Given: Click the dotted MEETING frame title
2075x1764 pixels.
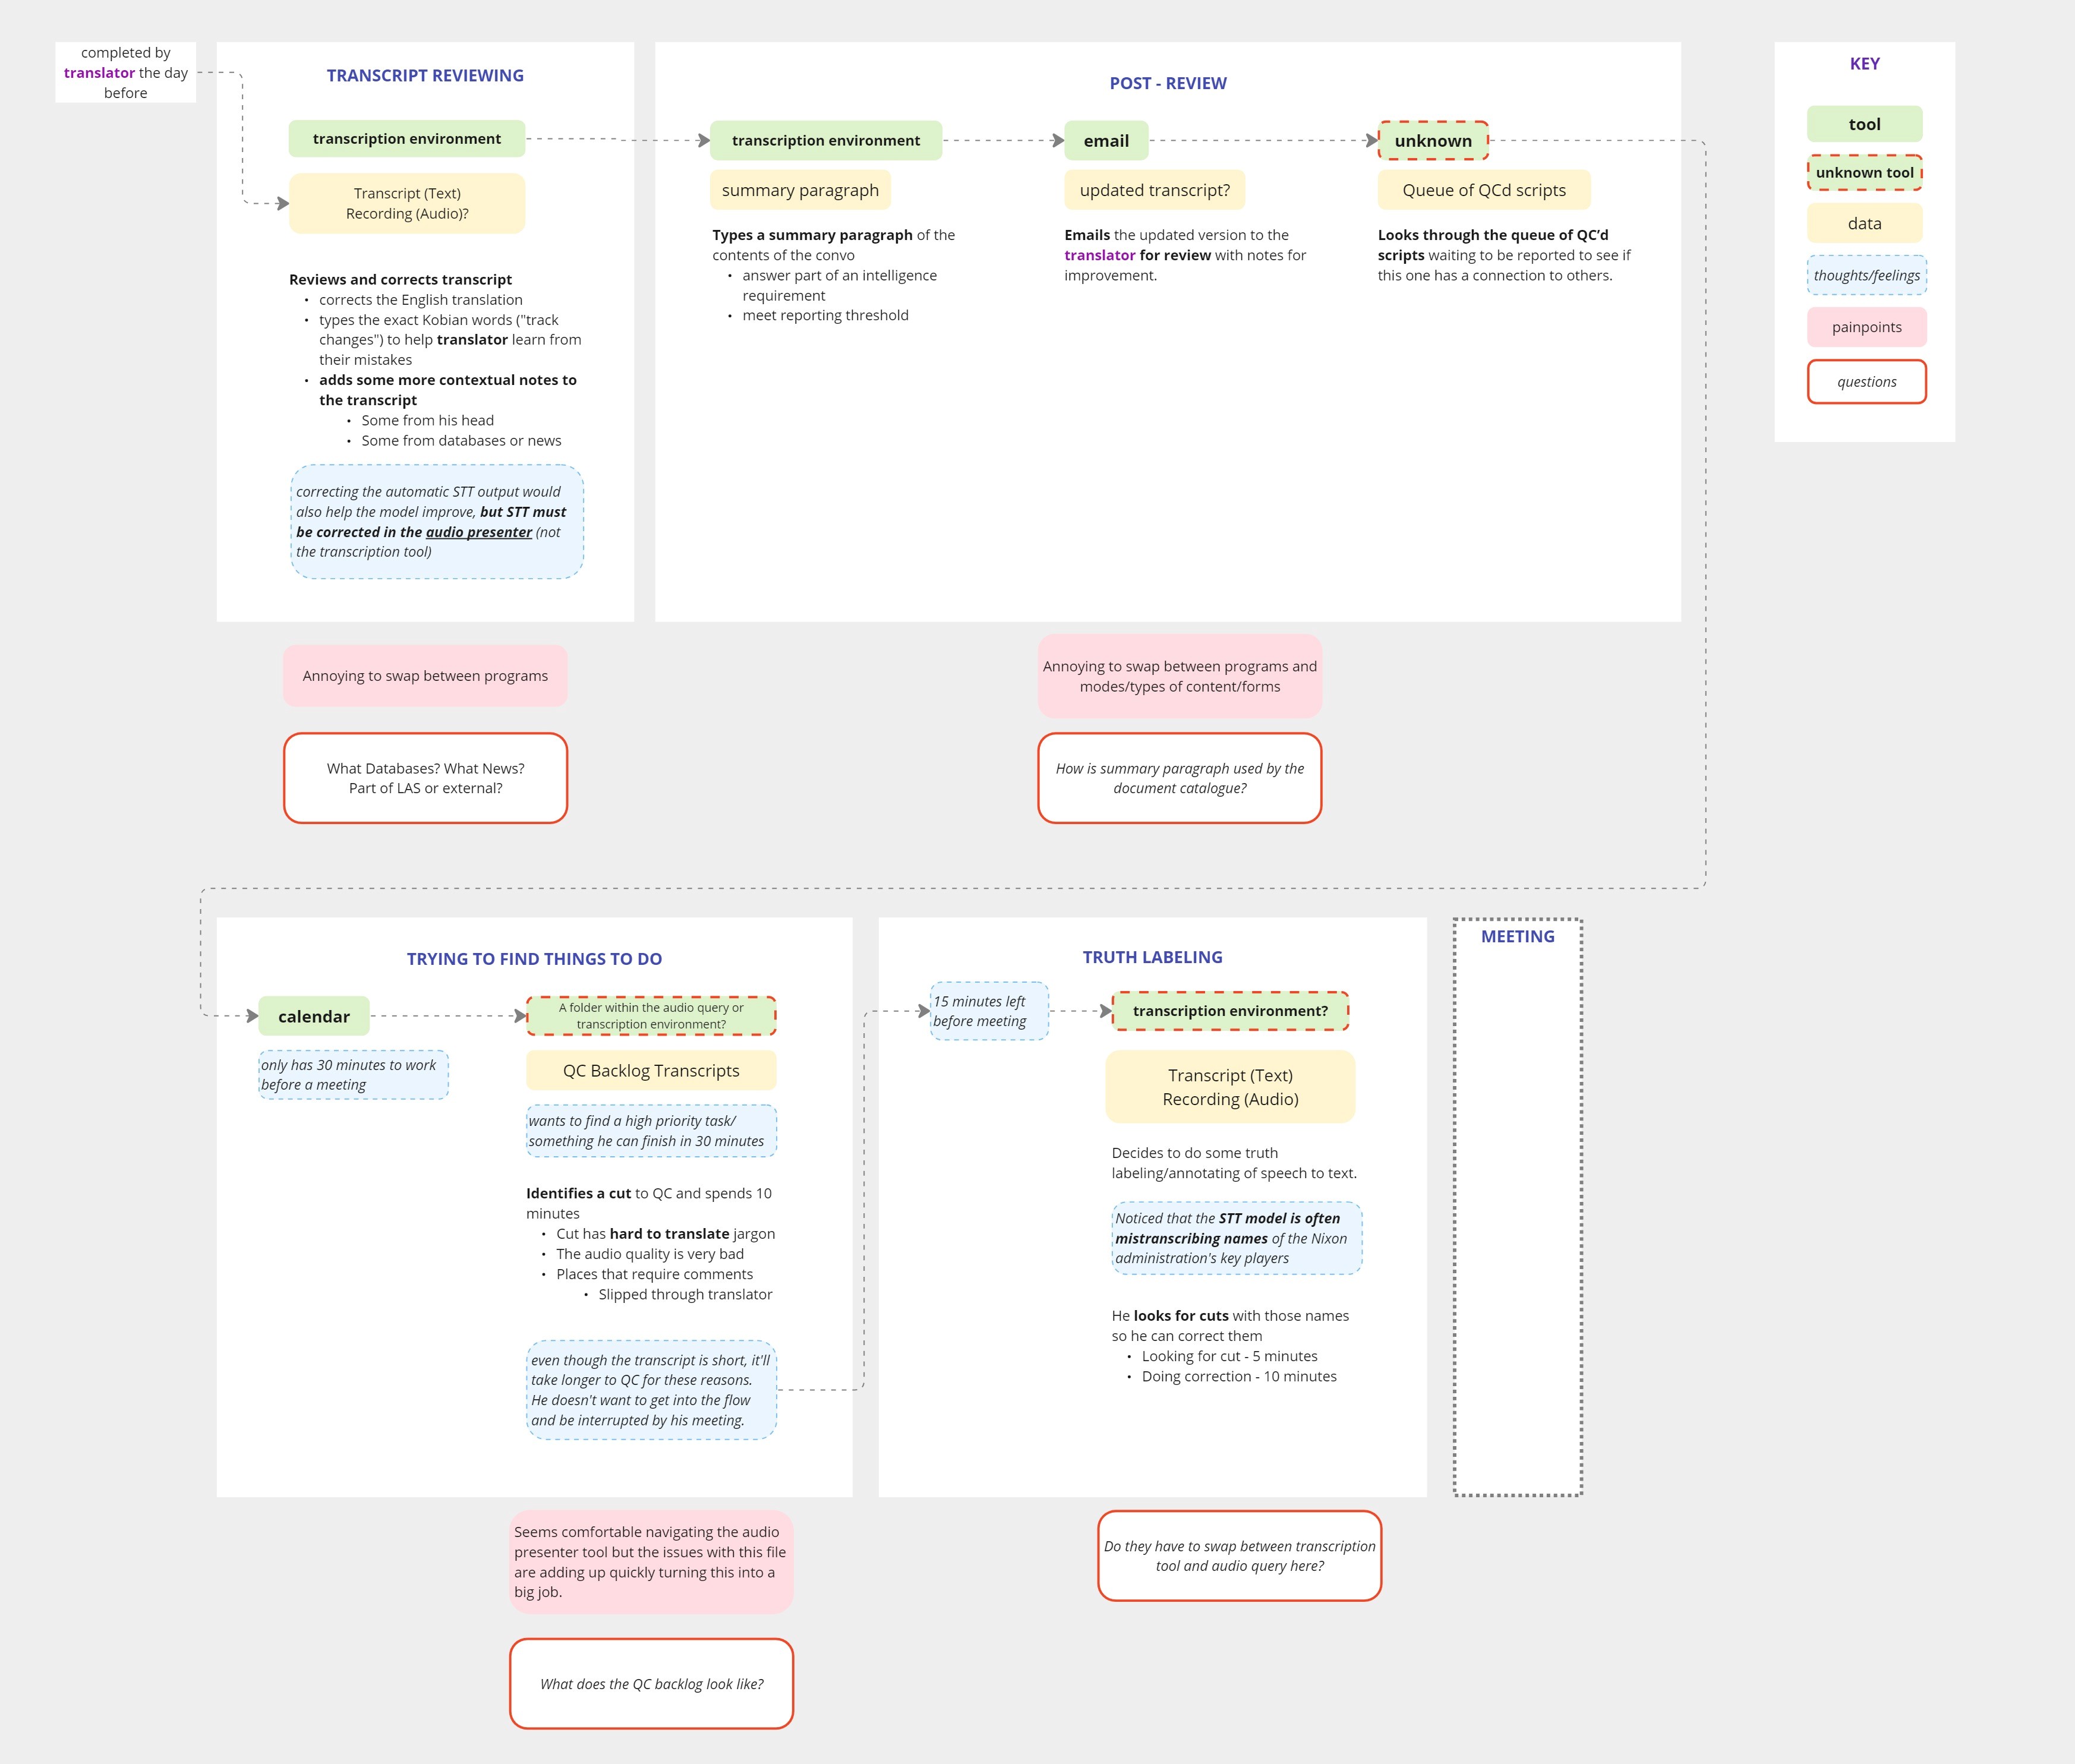Looking at the screenshot, I should (x=1517, y=936).
